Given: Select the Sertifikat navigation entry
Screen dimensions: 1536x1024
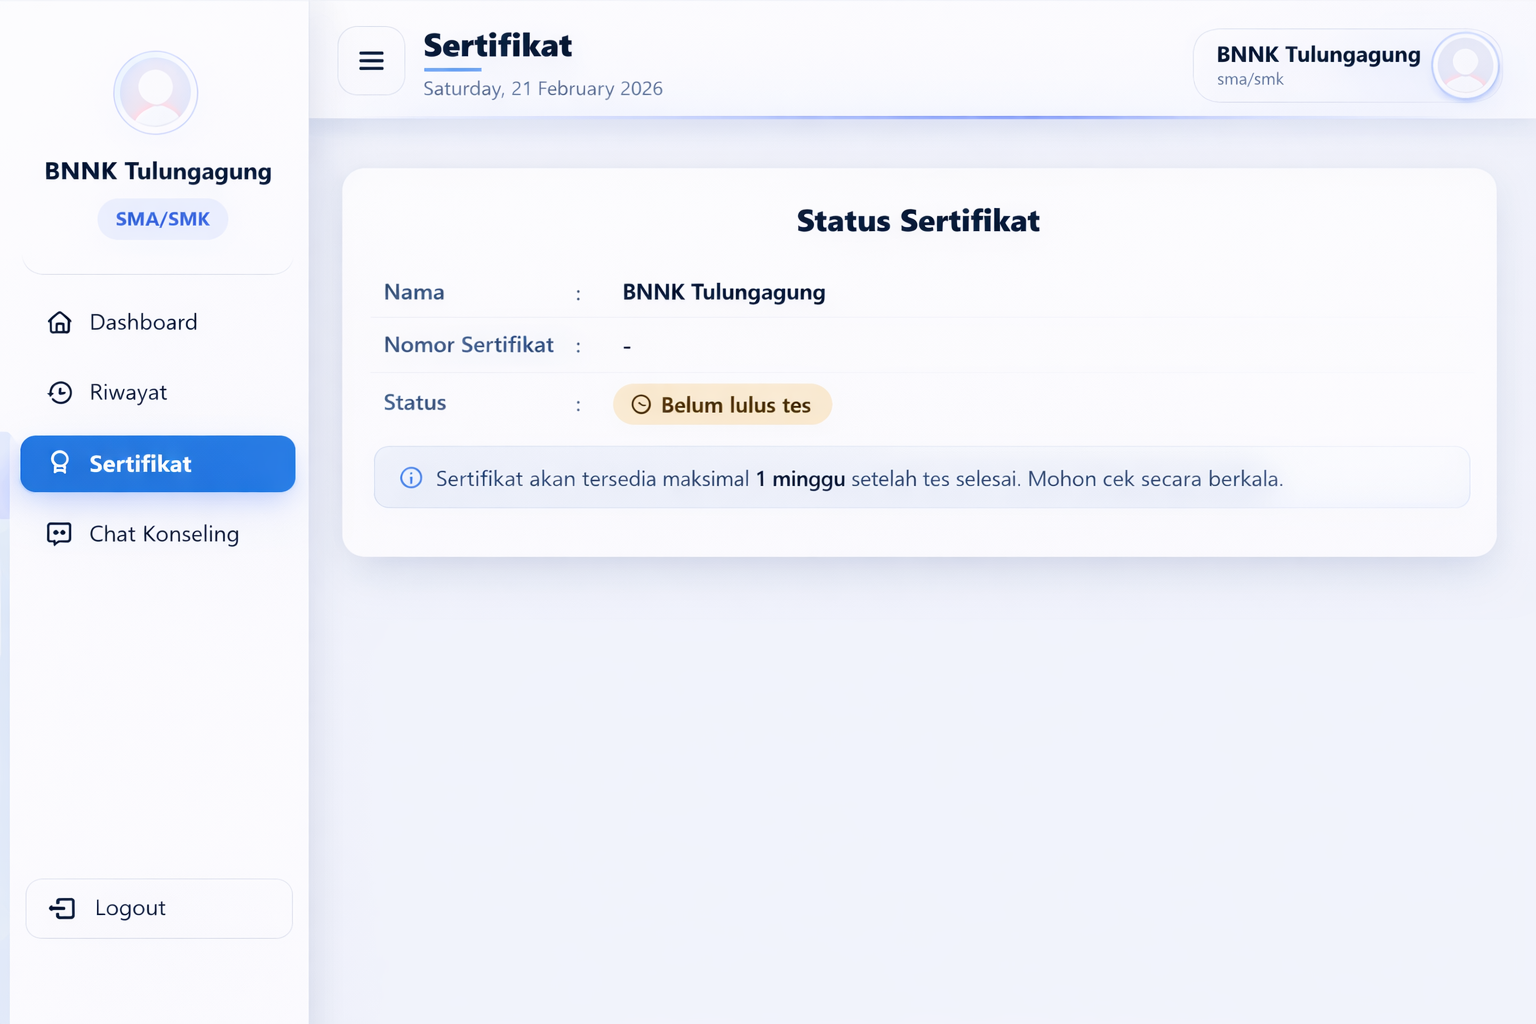Looking at the screenshot, I should pos(140,463).
